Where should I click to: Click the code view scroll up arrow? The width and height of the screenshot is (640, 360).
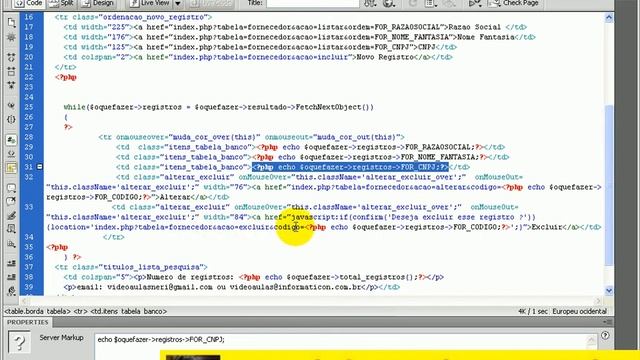click(x=609, y=17)
